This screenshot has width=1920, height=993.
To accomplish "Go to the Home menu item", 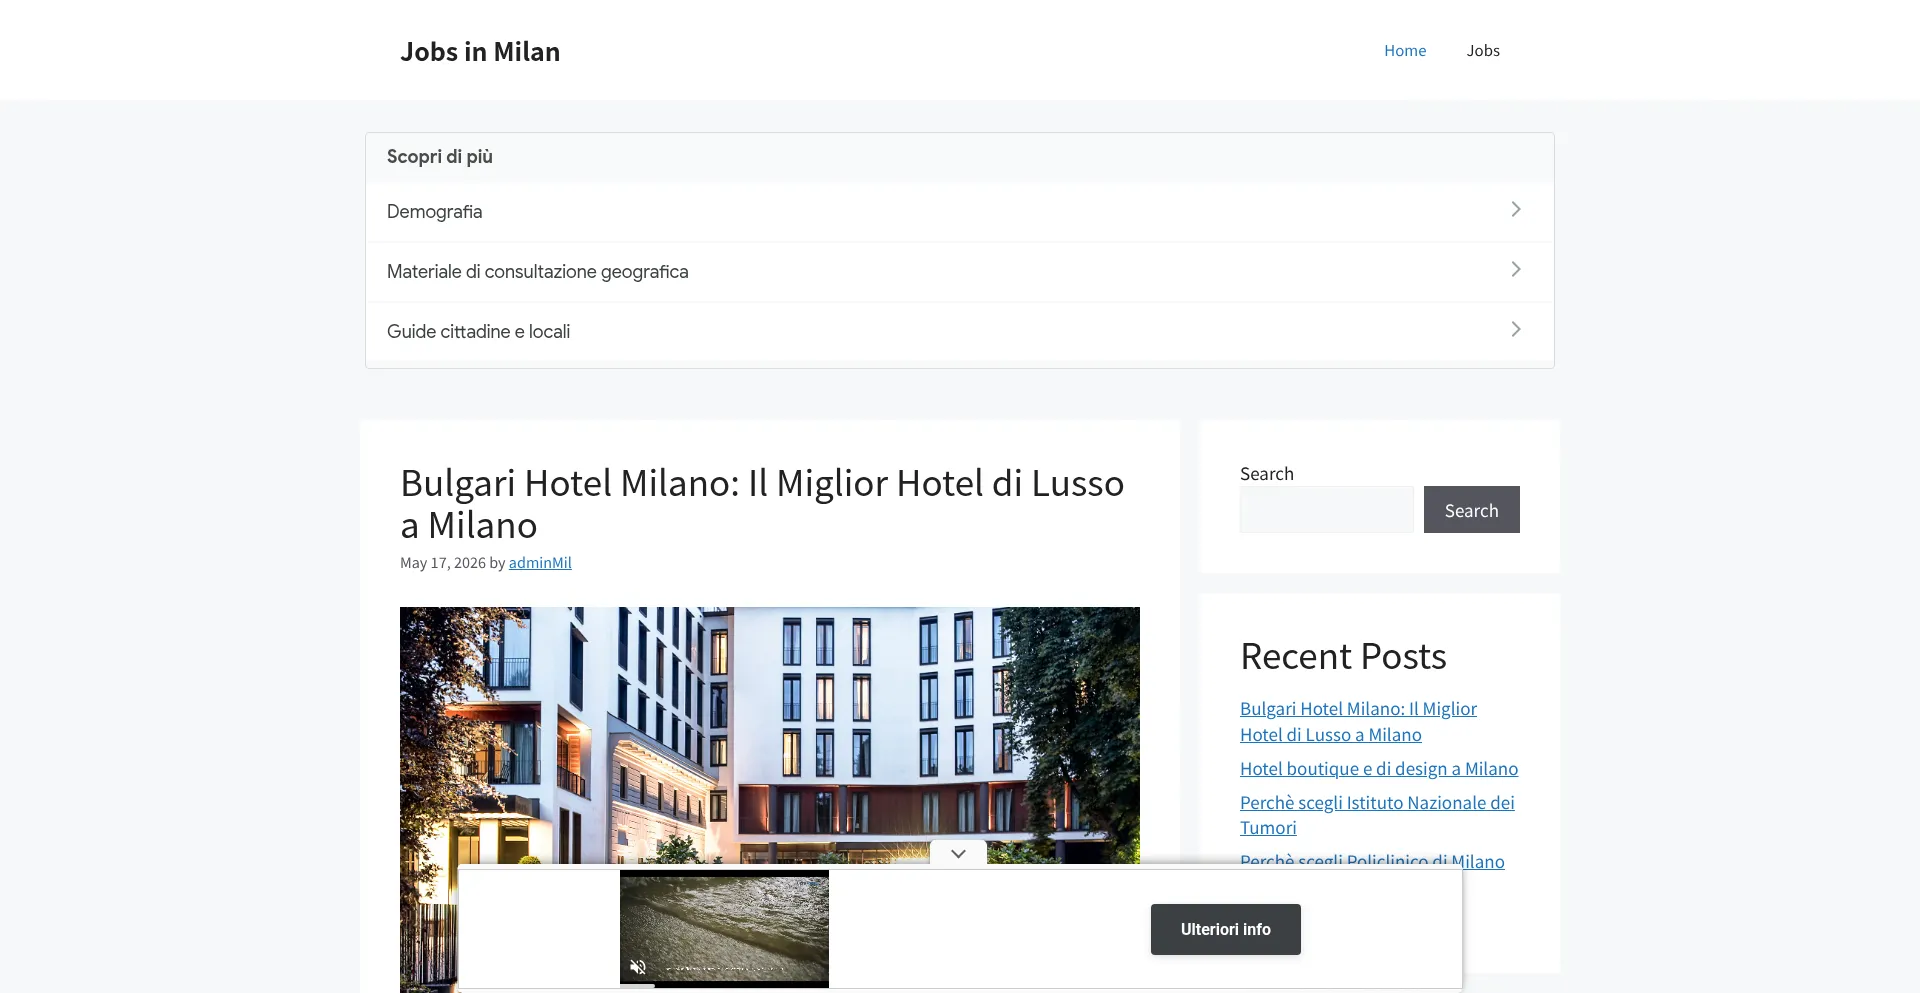I will click(x=1405, y=50).
